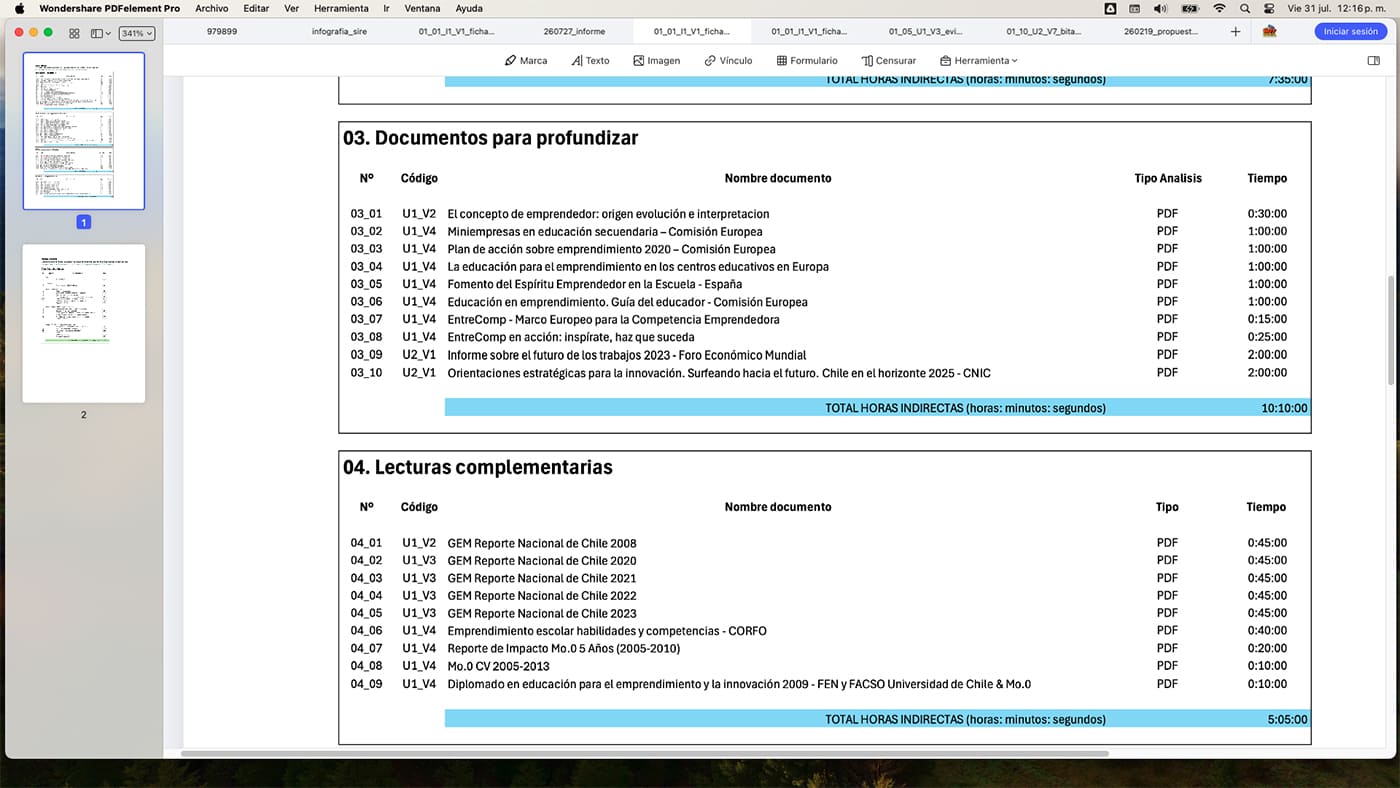Click 'El concepto de emprendedor' document row
This screenshot has height=788, width=1400.
coord(608,214)
